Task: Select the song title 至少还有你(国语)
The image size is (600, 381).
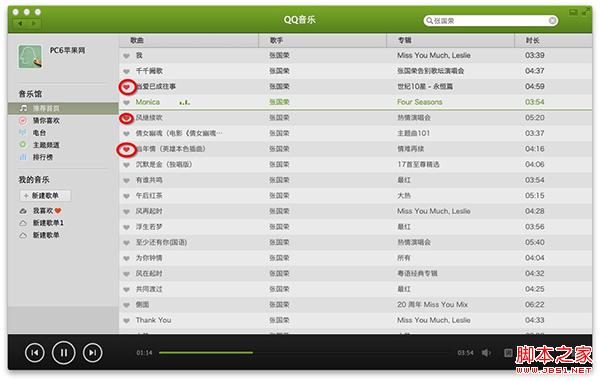Action: [161, 242]
